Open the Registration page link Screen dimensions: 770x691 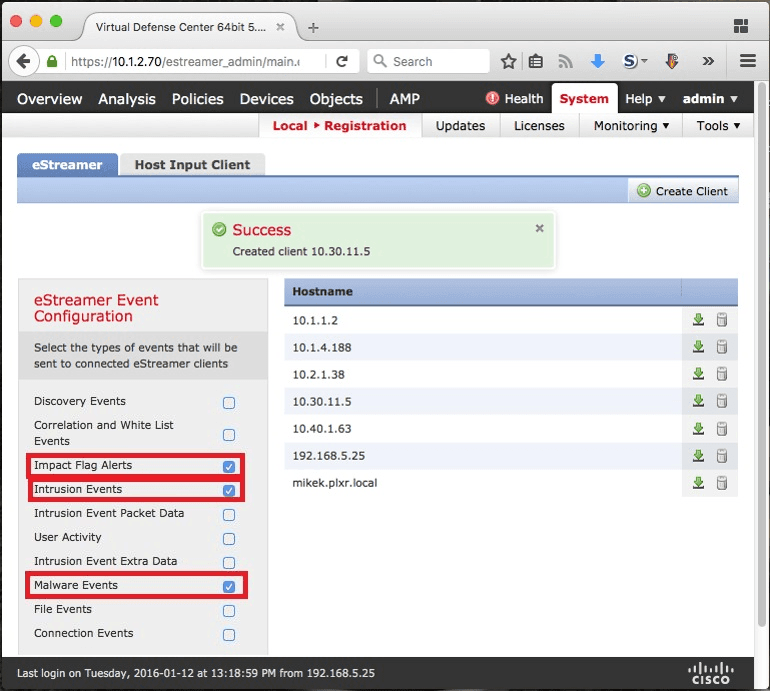[365, 126]
